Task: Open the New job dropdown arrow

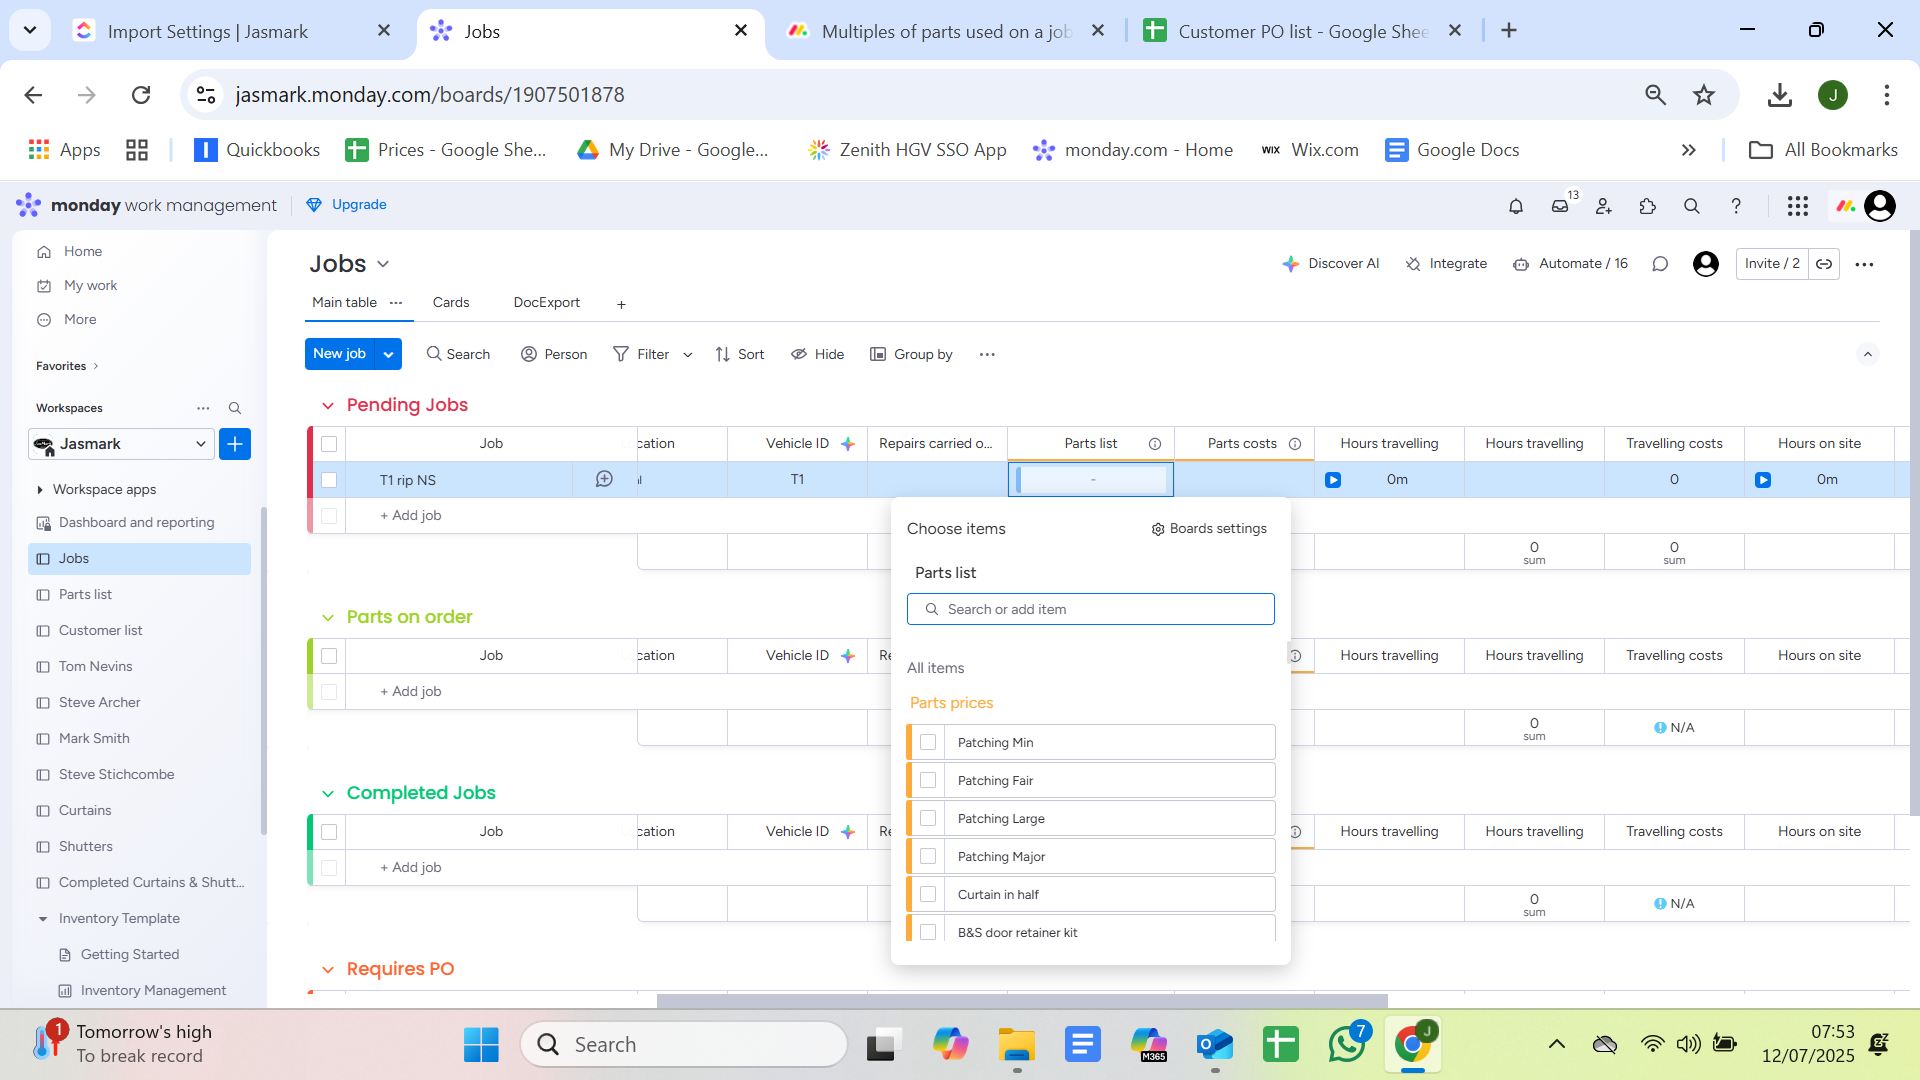Action: [x=389, y=354]
